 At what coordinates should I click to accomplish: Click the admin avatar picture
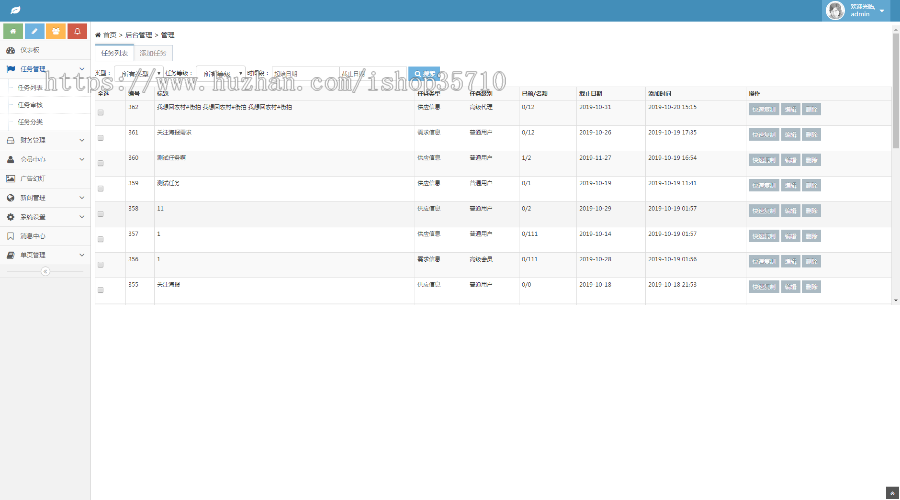coord(833,10)
